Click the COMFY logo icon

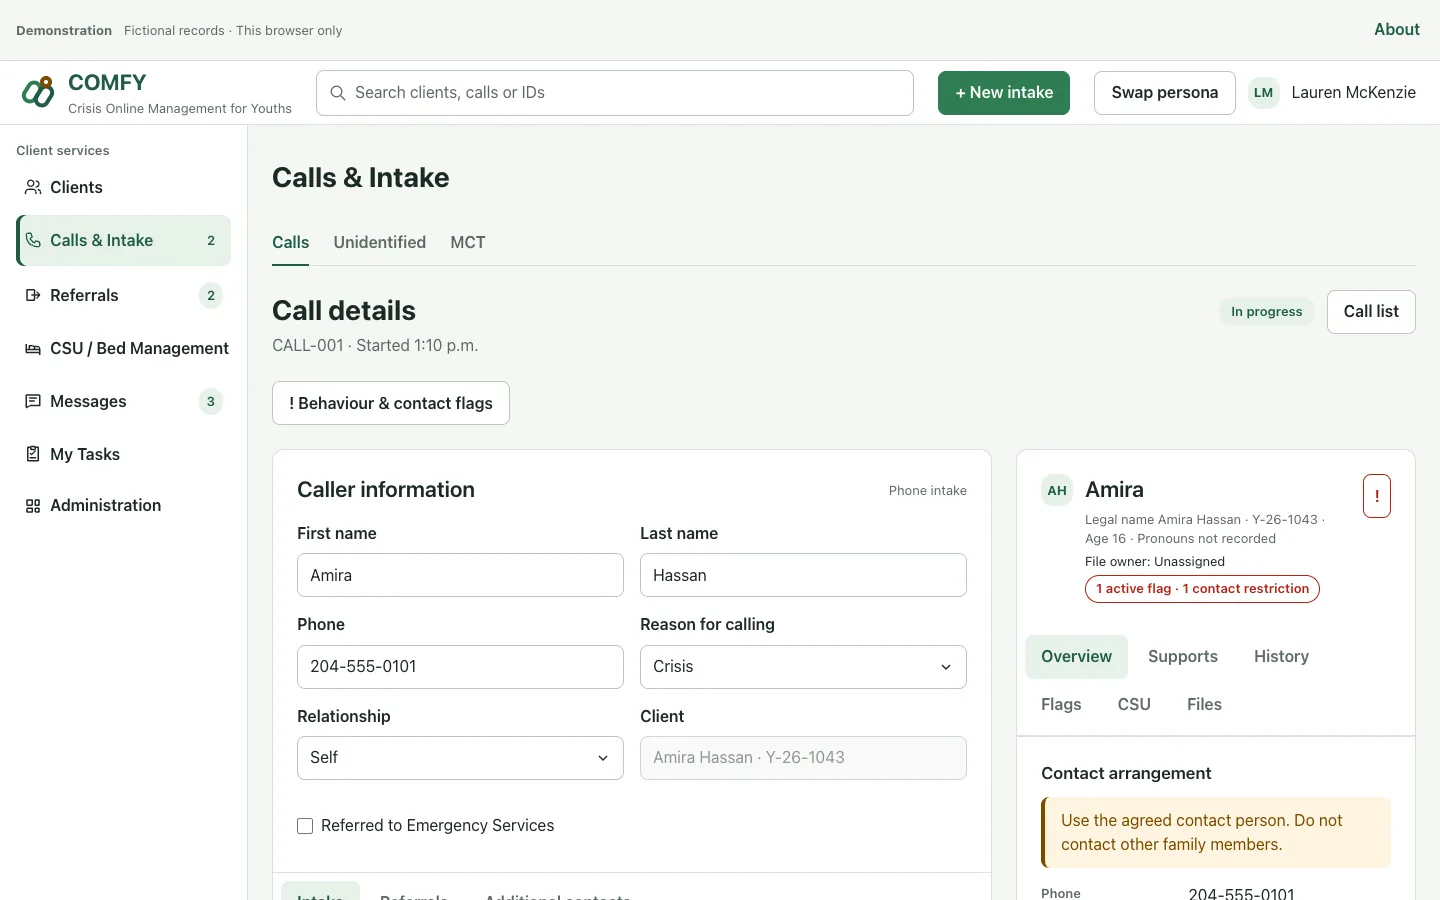click(x=38, y=92)
